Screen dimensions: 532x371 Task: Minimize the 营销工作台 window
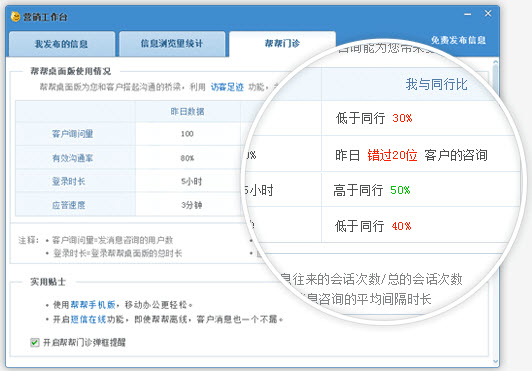(468, 14)
